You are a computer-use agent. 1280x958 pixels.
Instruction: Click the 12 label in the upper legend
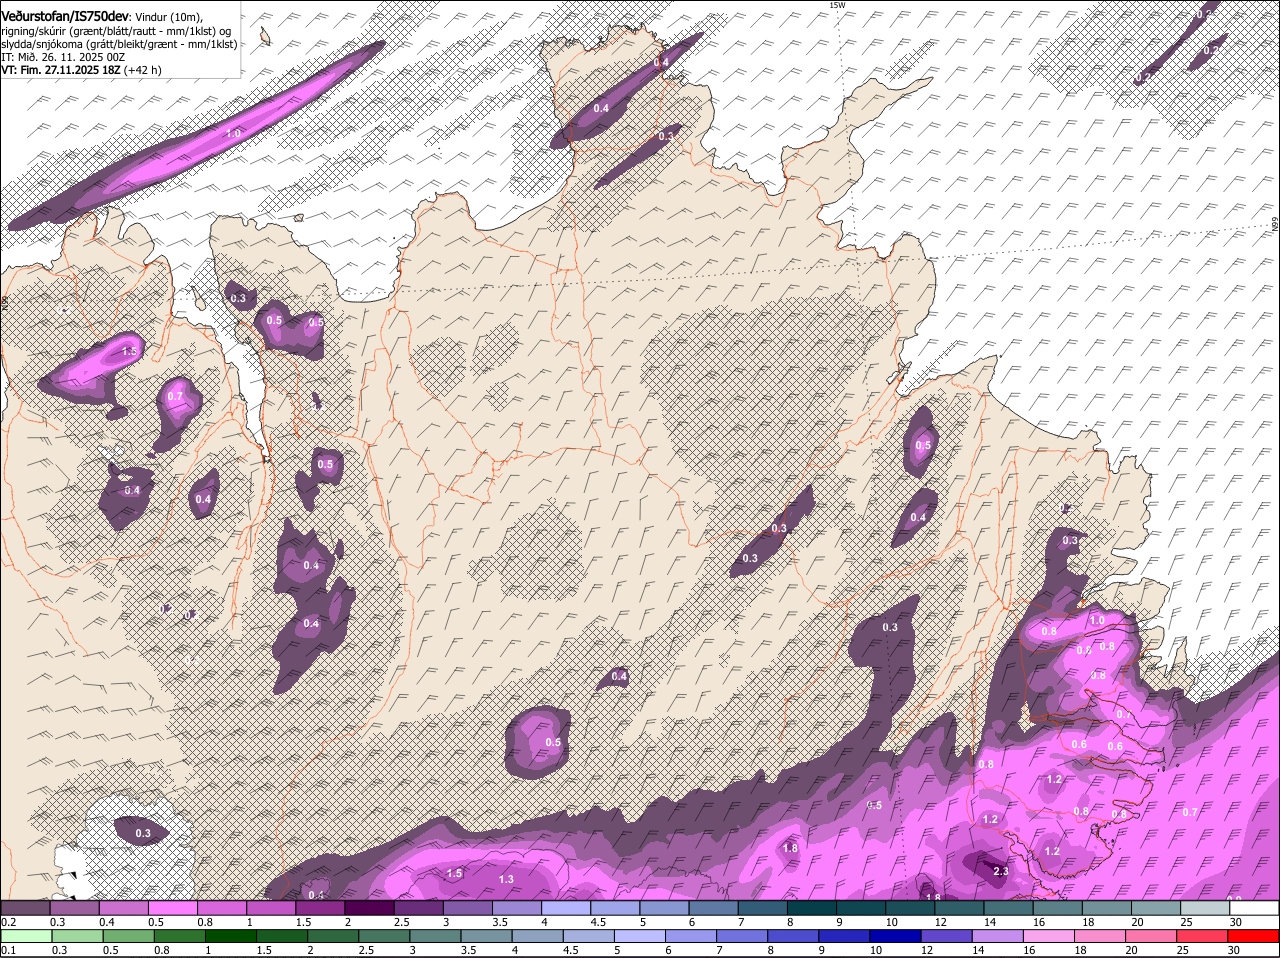pos(940,922)
